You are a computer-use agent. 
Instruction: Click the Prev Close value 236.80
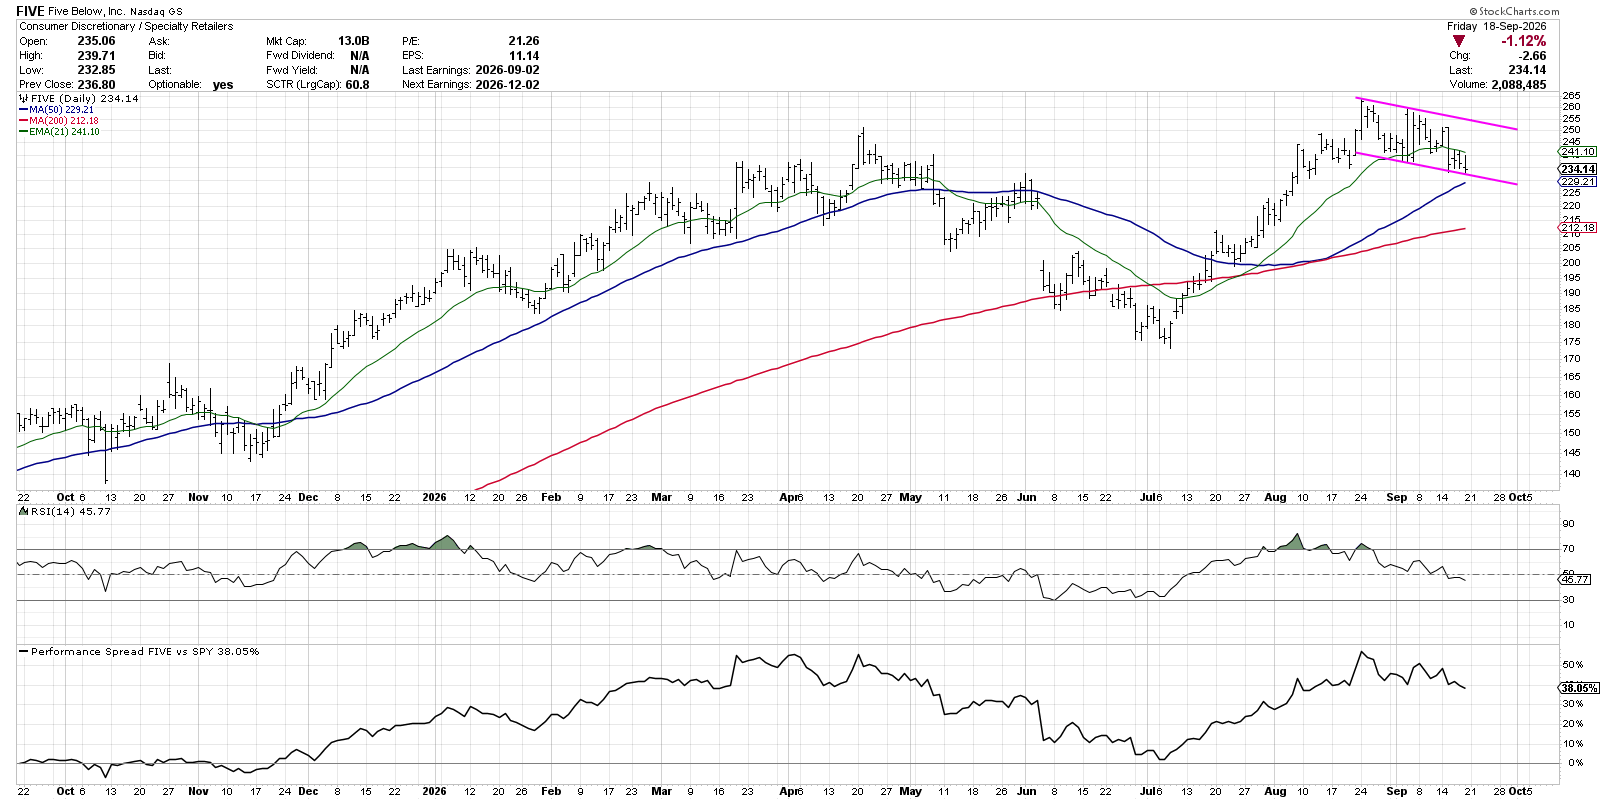96,85
